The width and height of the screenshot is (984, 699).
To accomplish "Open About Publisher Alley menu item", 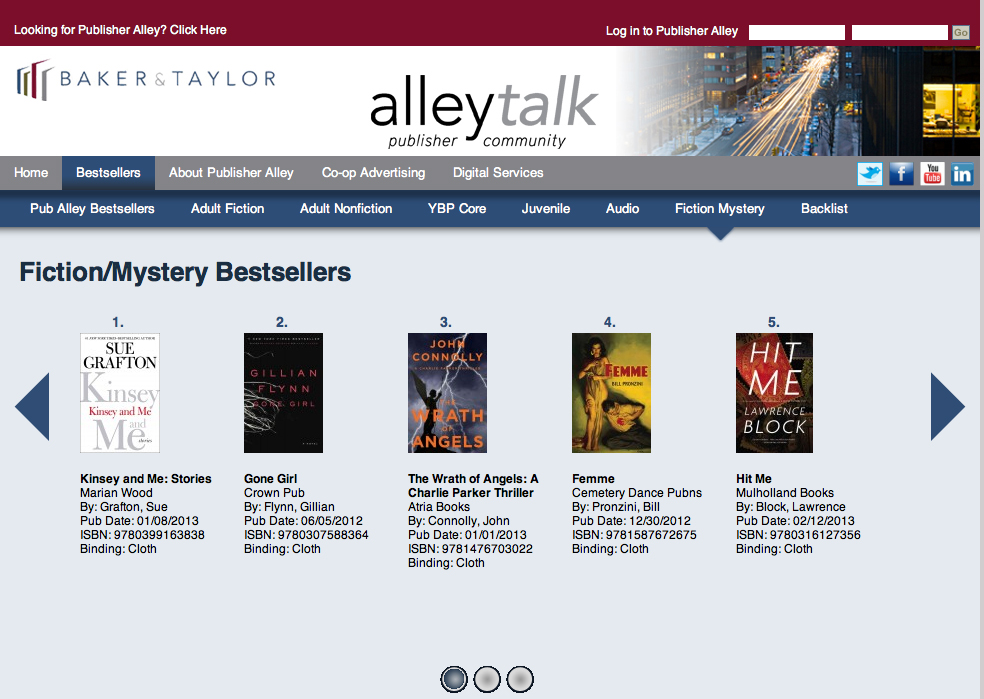I will [x=231, y=173].
